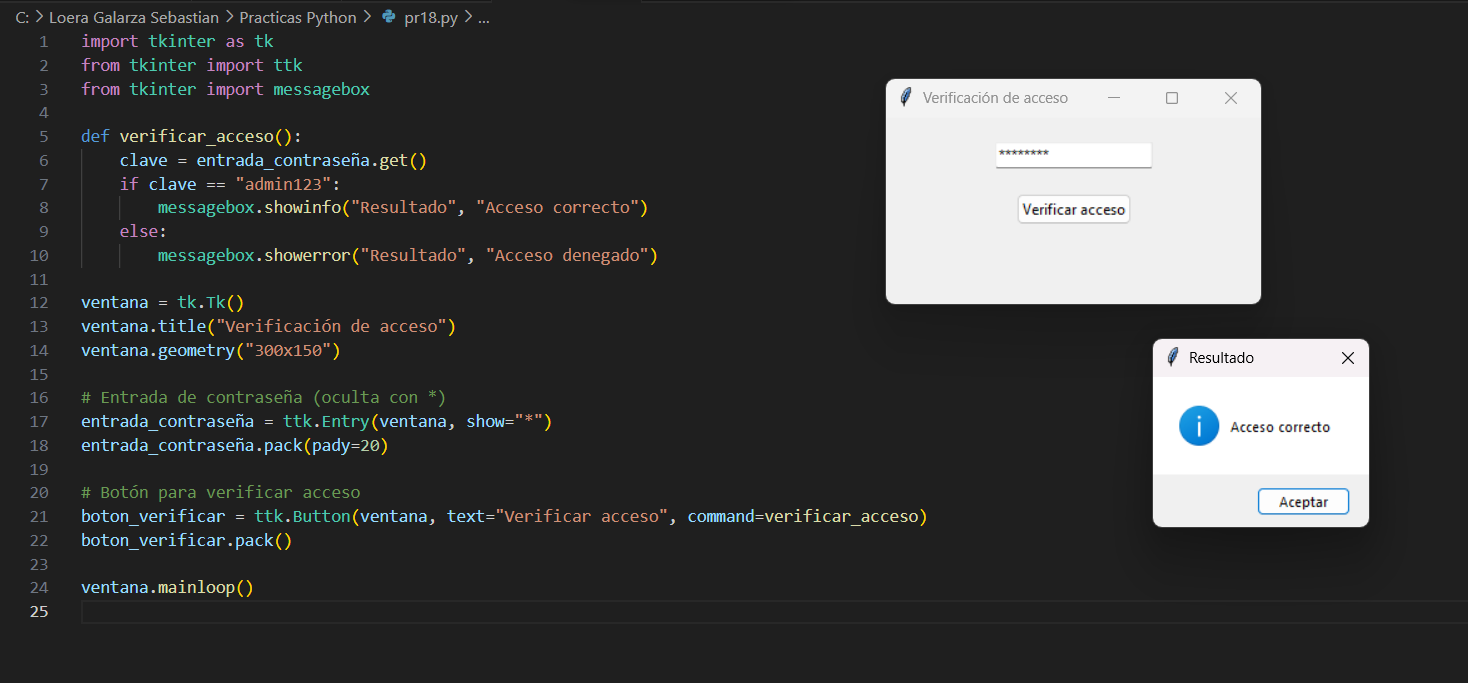Click feather icon in Verificación de acceso window
This screenshot has width=1468, height=683.
[x=906, y=98]
